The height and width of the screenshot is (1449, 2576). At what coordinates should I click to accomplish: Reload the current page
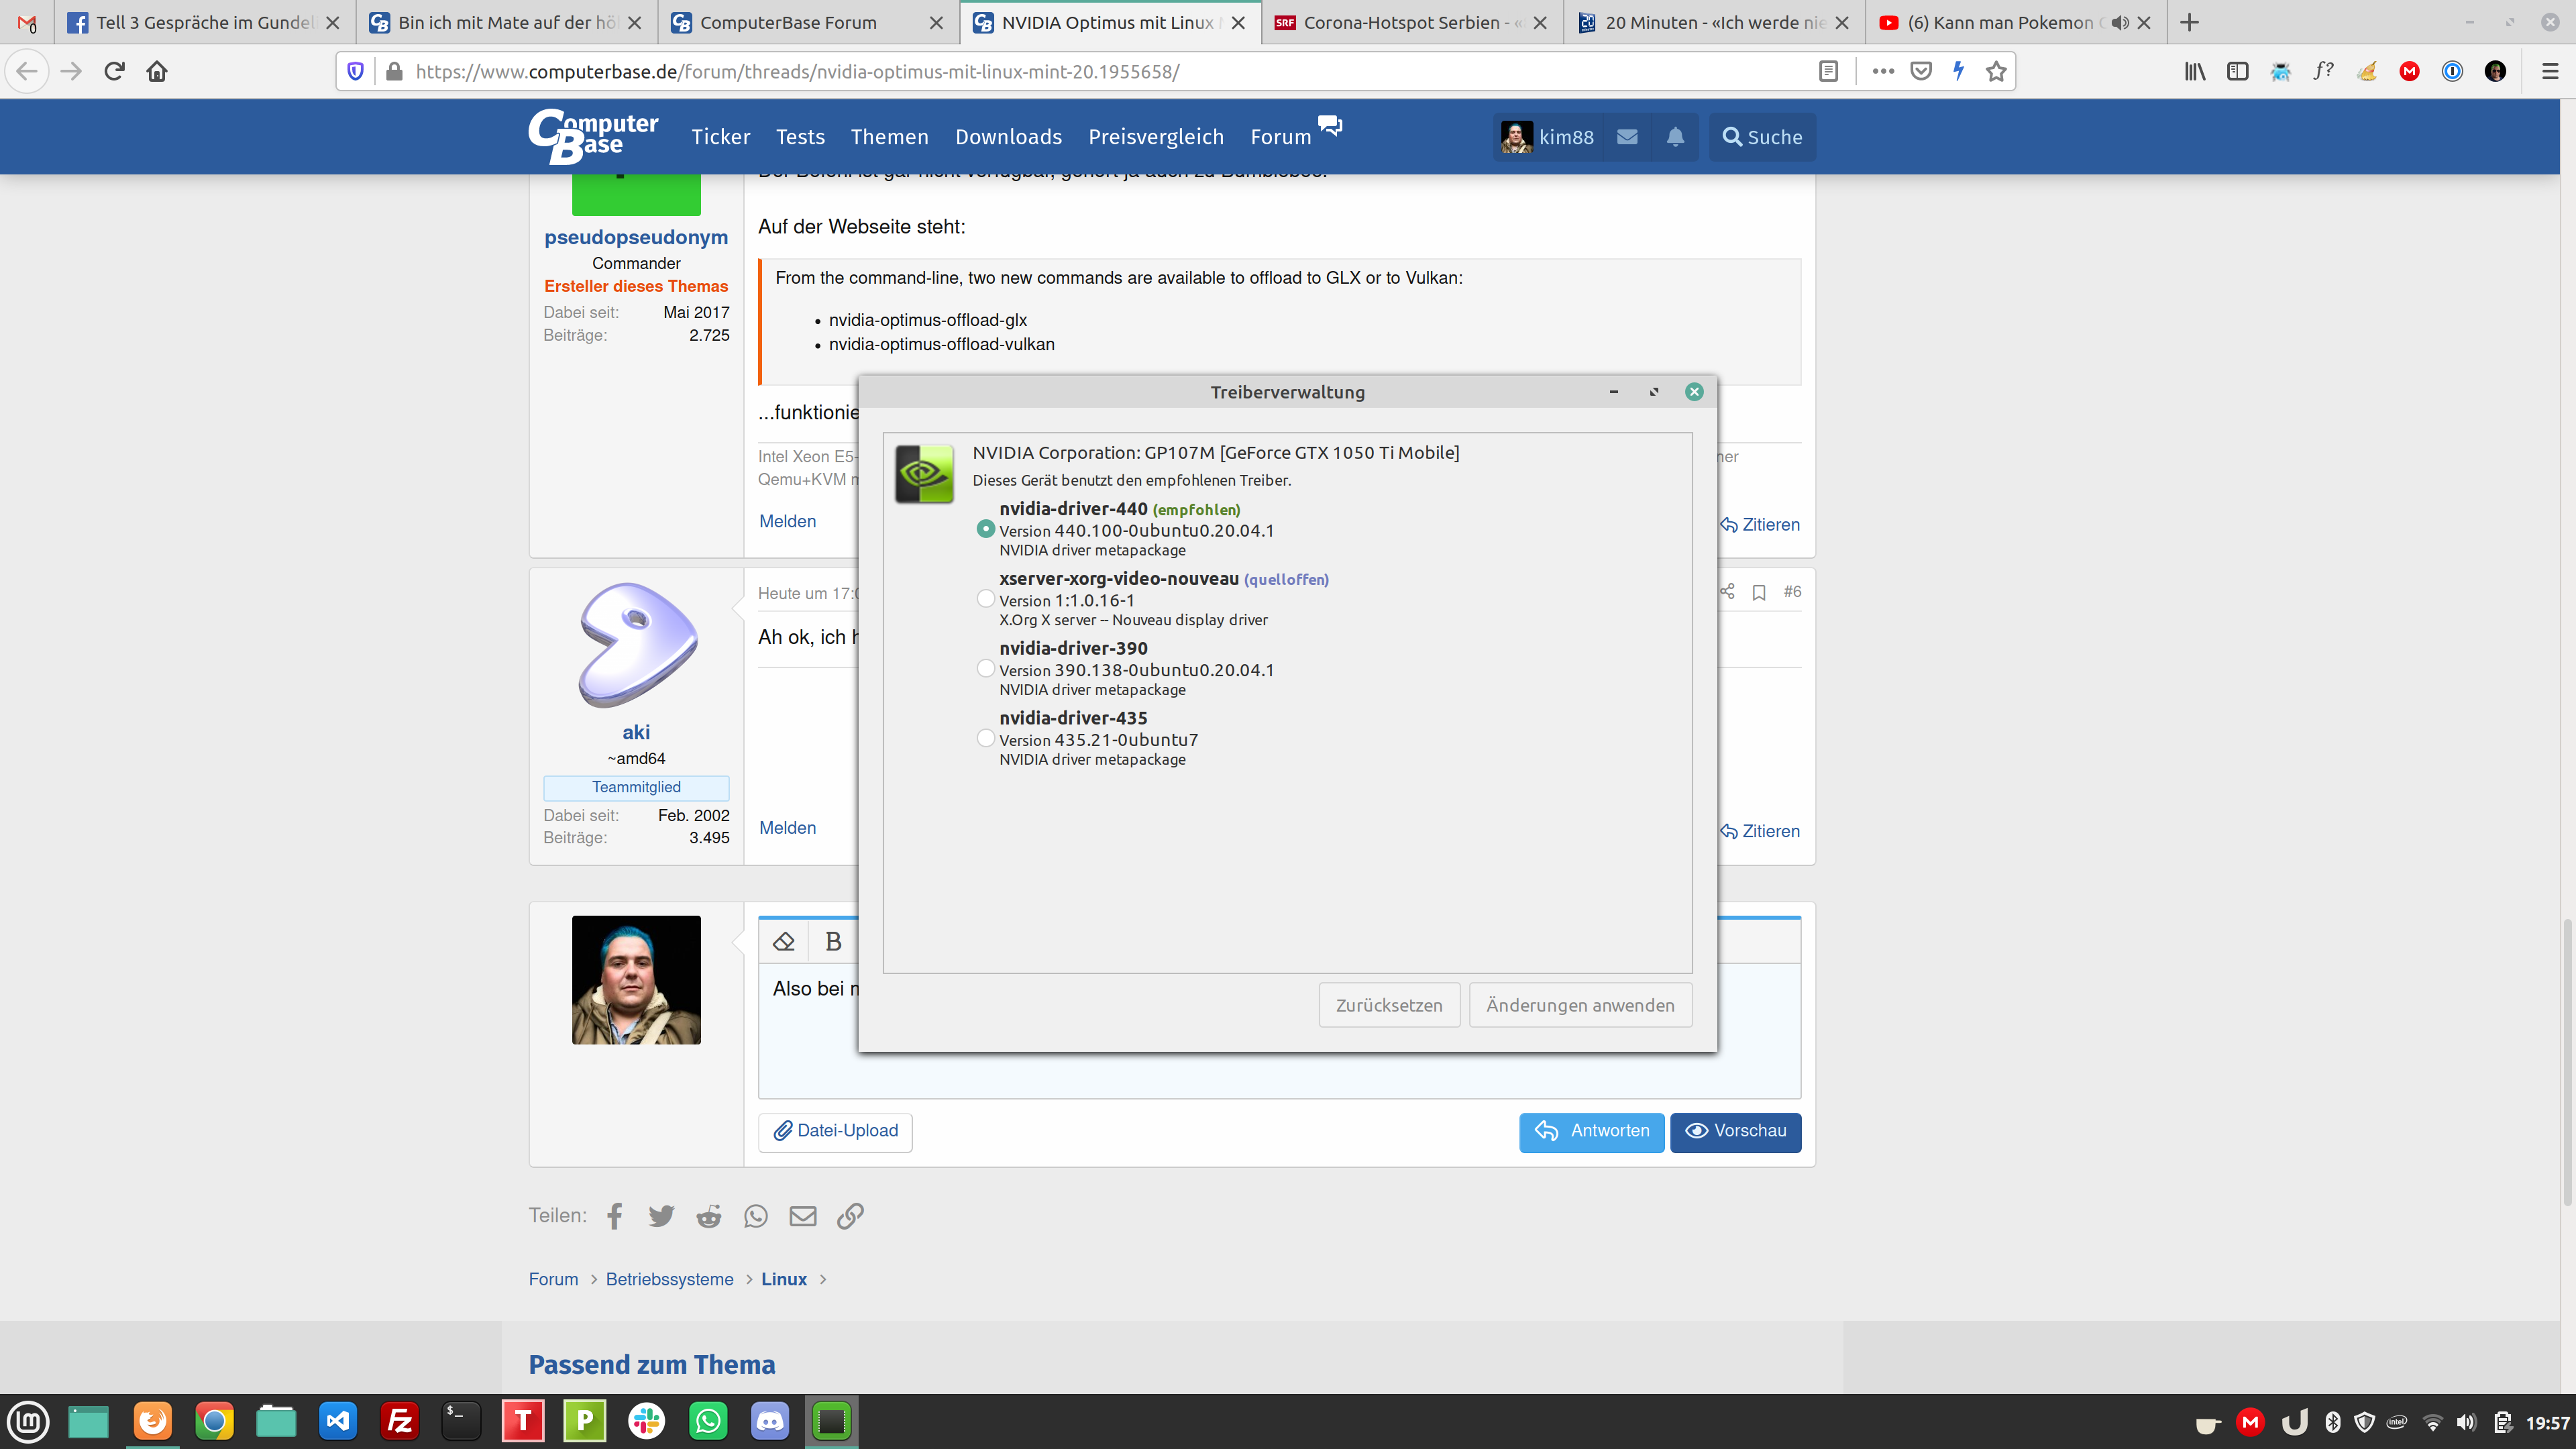tap(114, 71)
